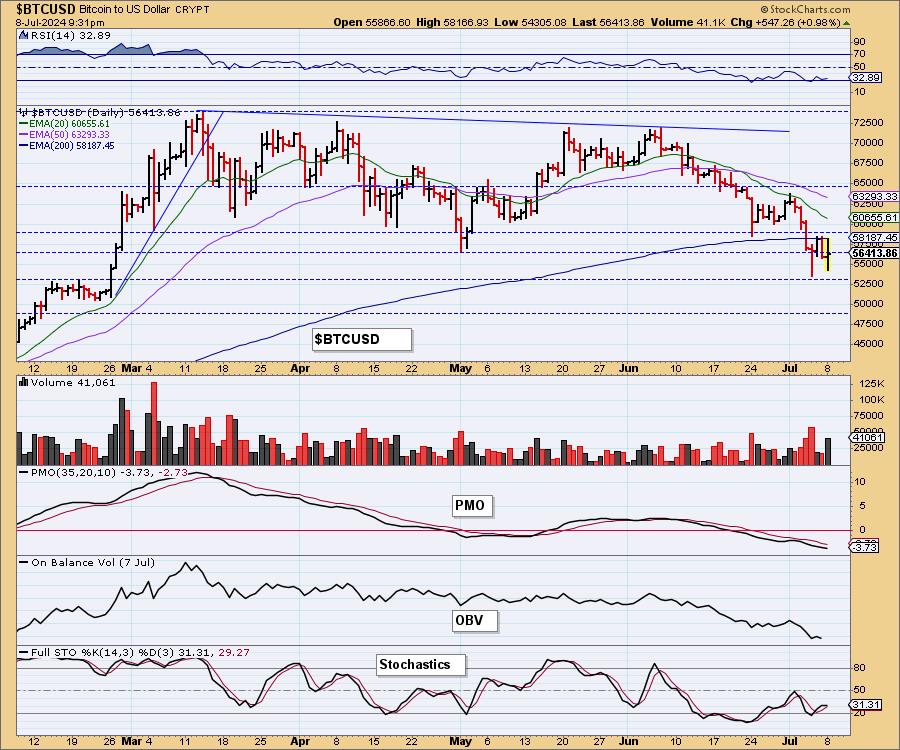The height and width of the screenshot is (750, 900).
Task: Click the green up-arrow change icon
Action: pyautogui.click(x=846, y=24)
